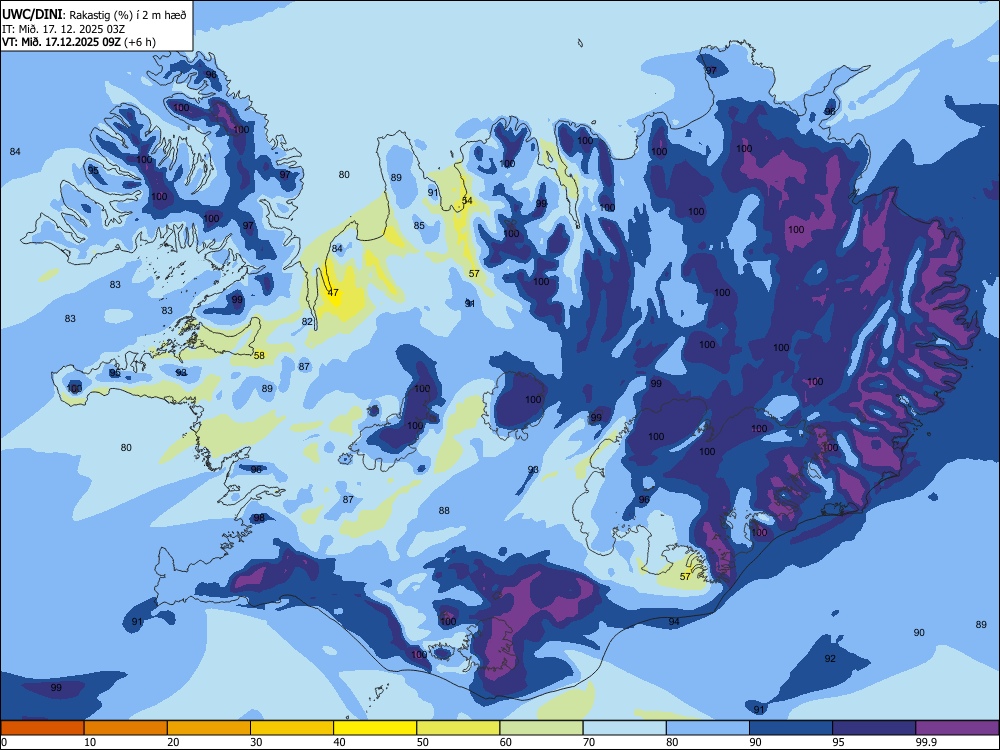Select the legend tick label 30
This screenshot has width=1000, height=750.
256,742
